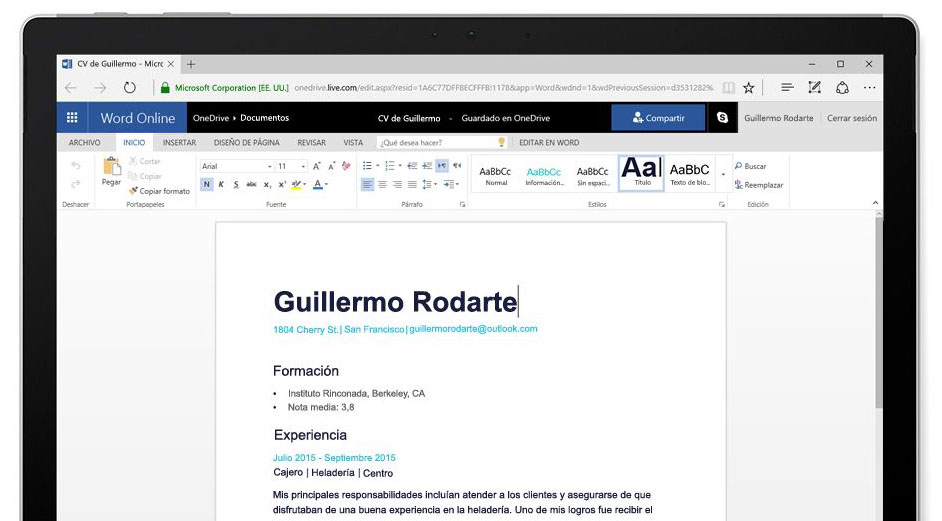Click the Copiar command
The height and width of the screenshot is (521, 942).
pos(144,176)
